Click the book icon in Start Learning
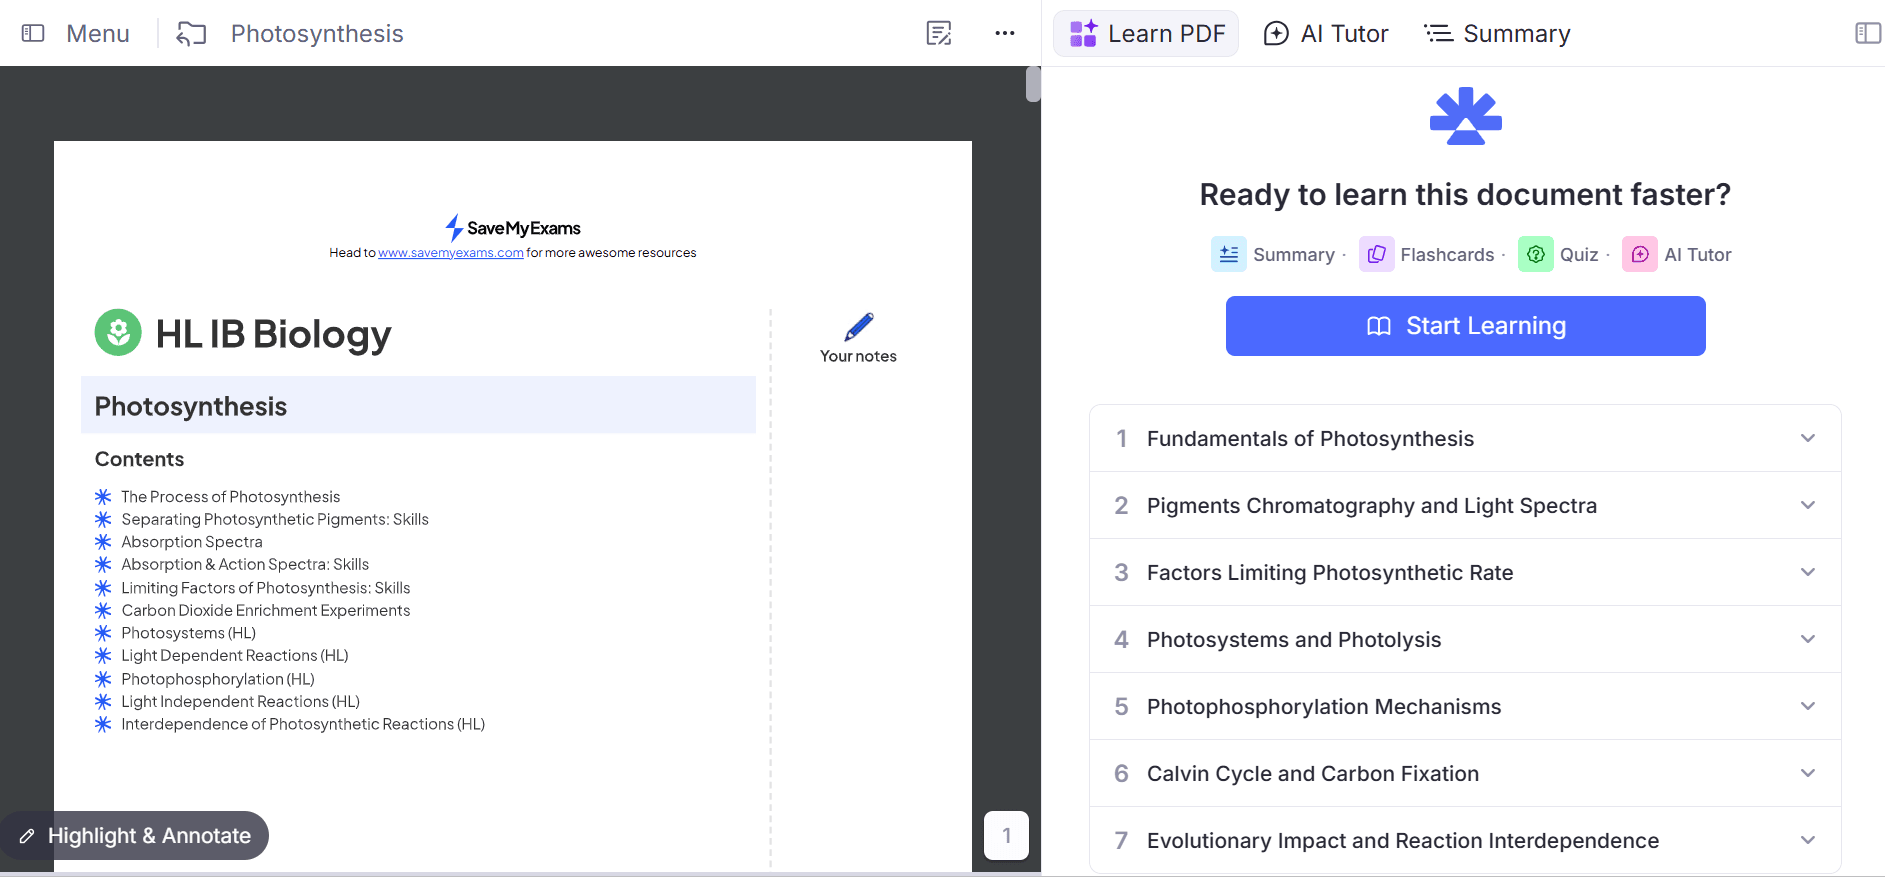 [x=1379, y=326]
